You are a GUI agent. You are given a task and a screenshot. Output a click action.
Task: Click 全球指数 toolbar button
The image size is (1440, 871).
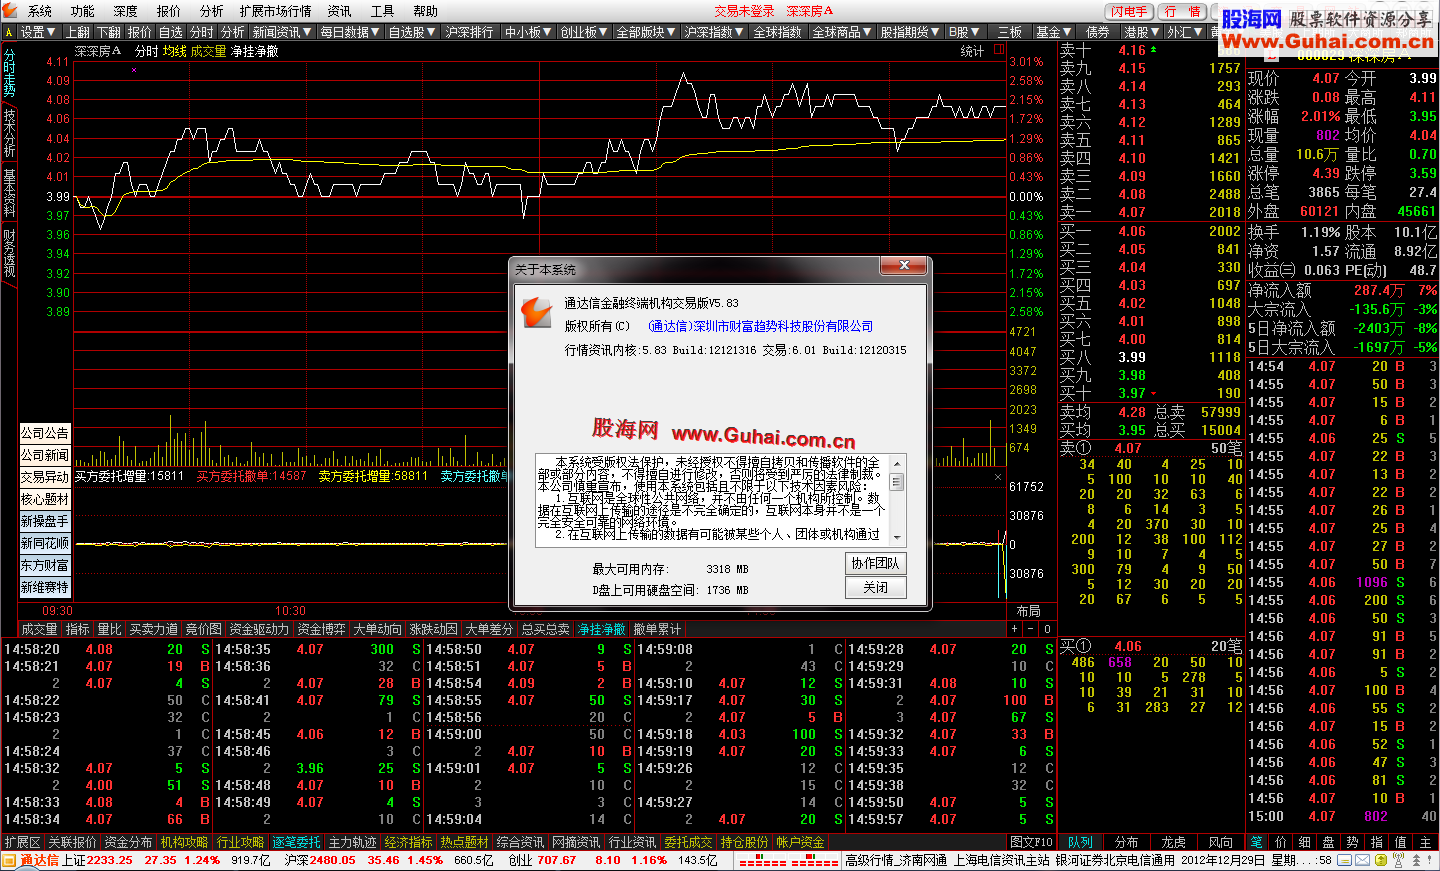[x=777, y=32]
